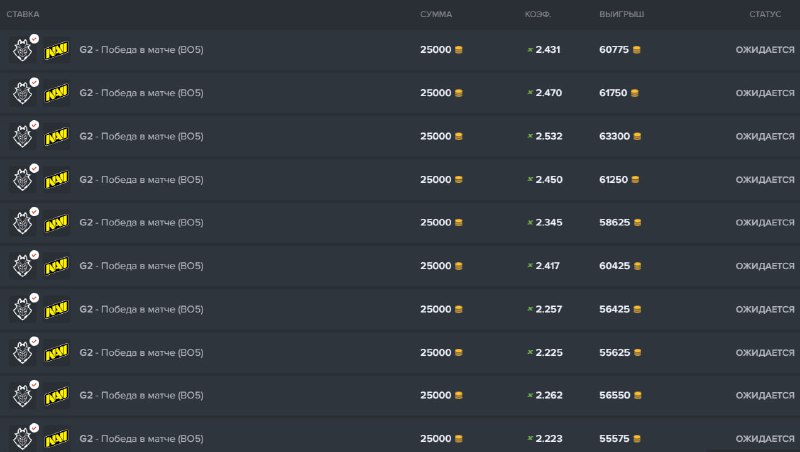
Task: Sort by the СУММА column header
Action: (435, 14)
